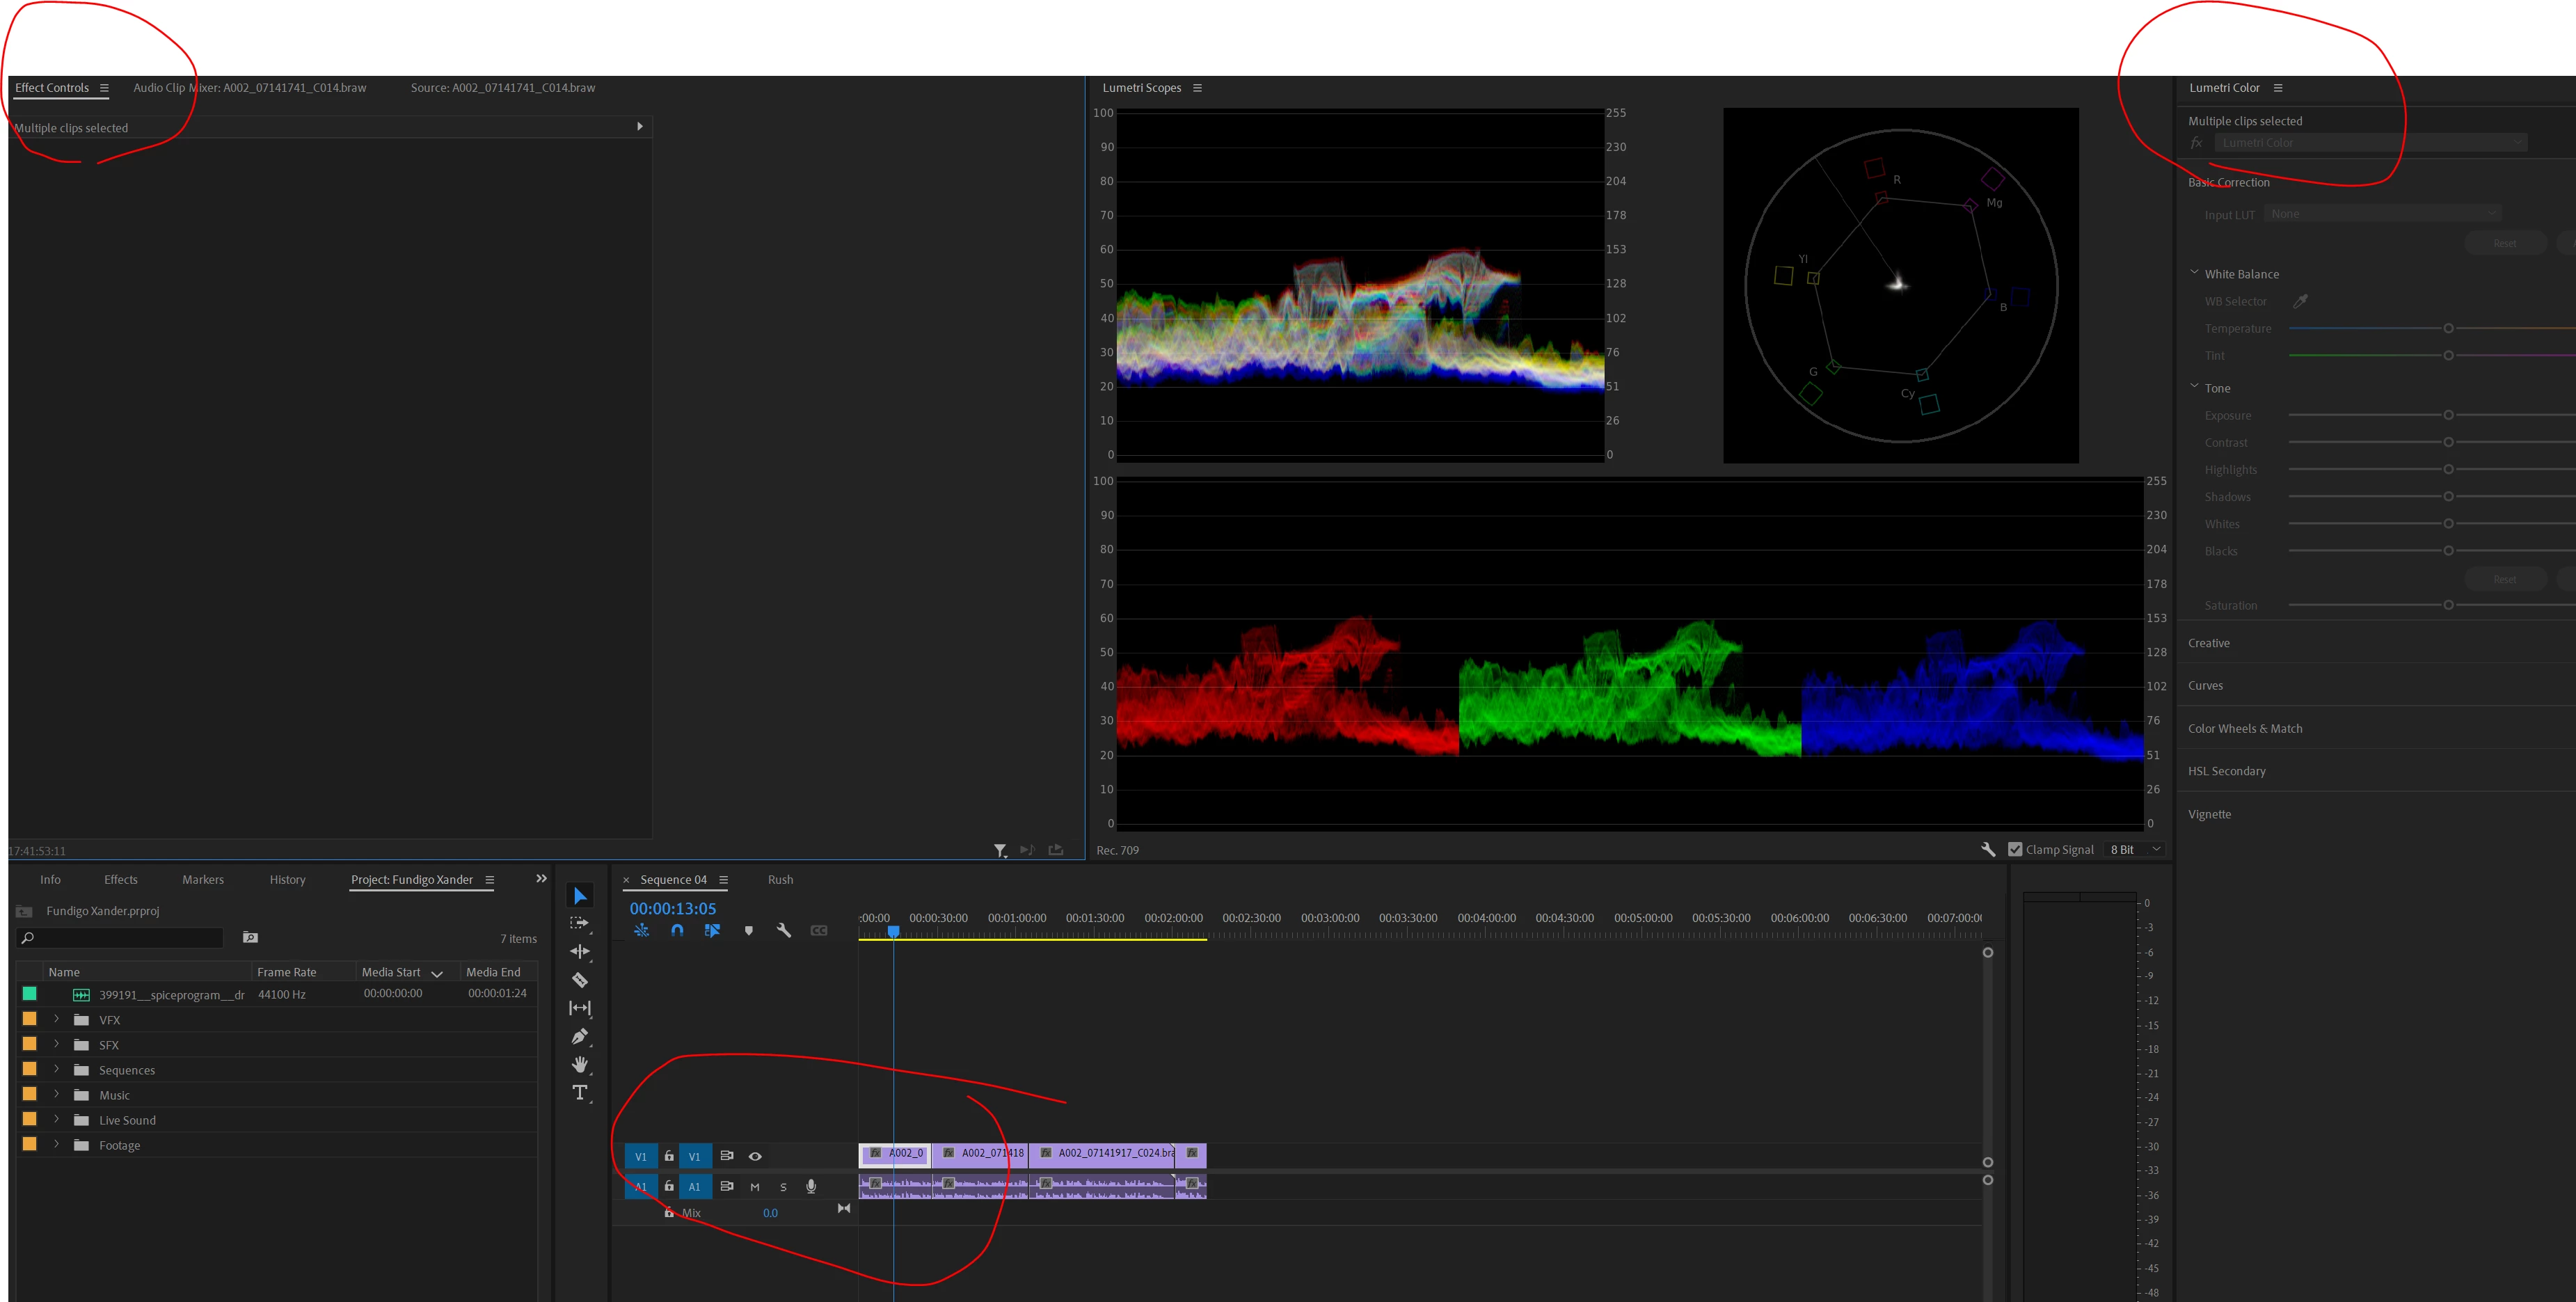Toggle V1 track output eye
2576x1302 pixels.
pos(755,1156)
